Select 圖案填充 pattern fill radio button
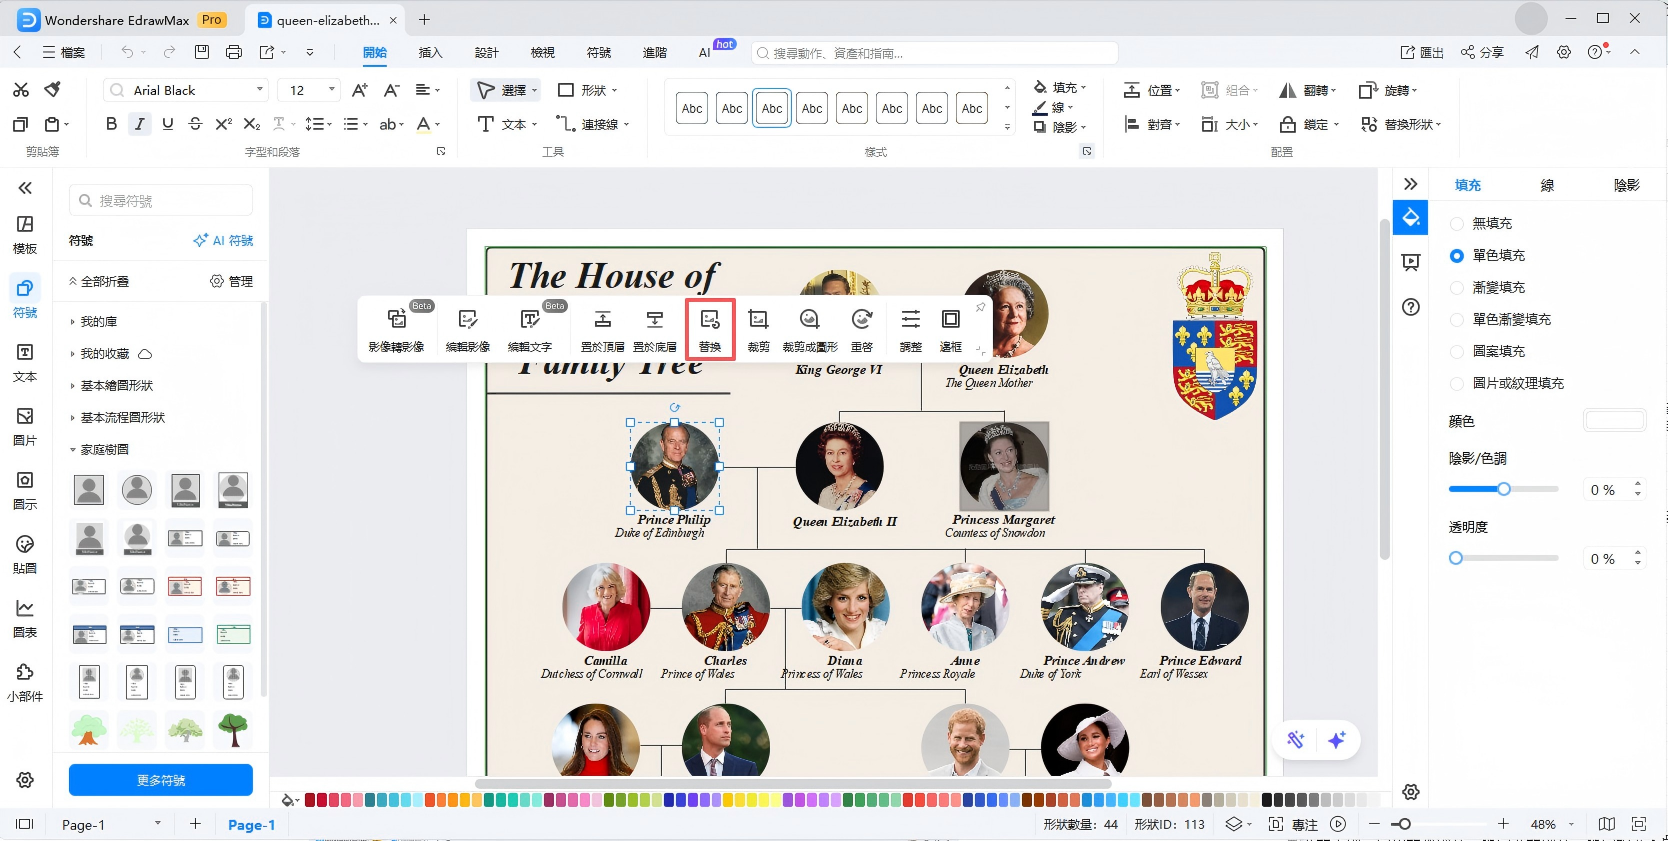The height and width of the screenshot is (841, 1668). coord(1457,352)
